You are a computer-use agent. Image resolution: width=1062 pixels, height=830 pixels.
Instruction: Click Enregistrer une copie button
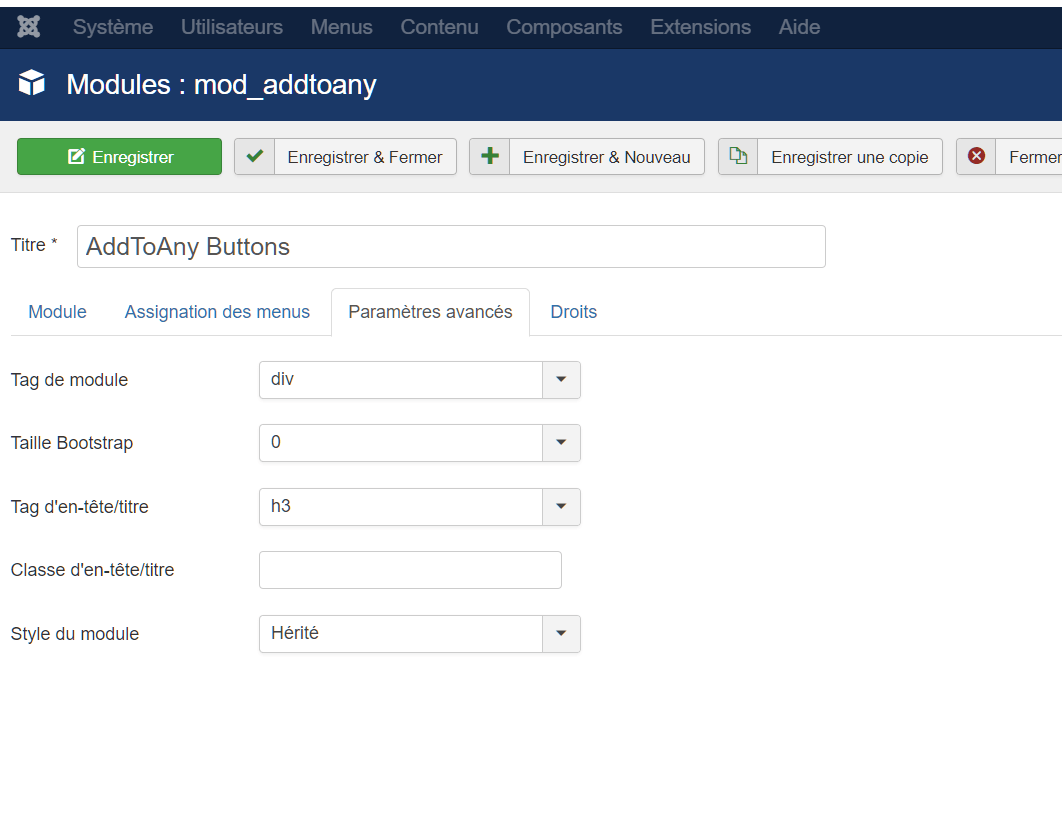click(830, 157)
